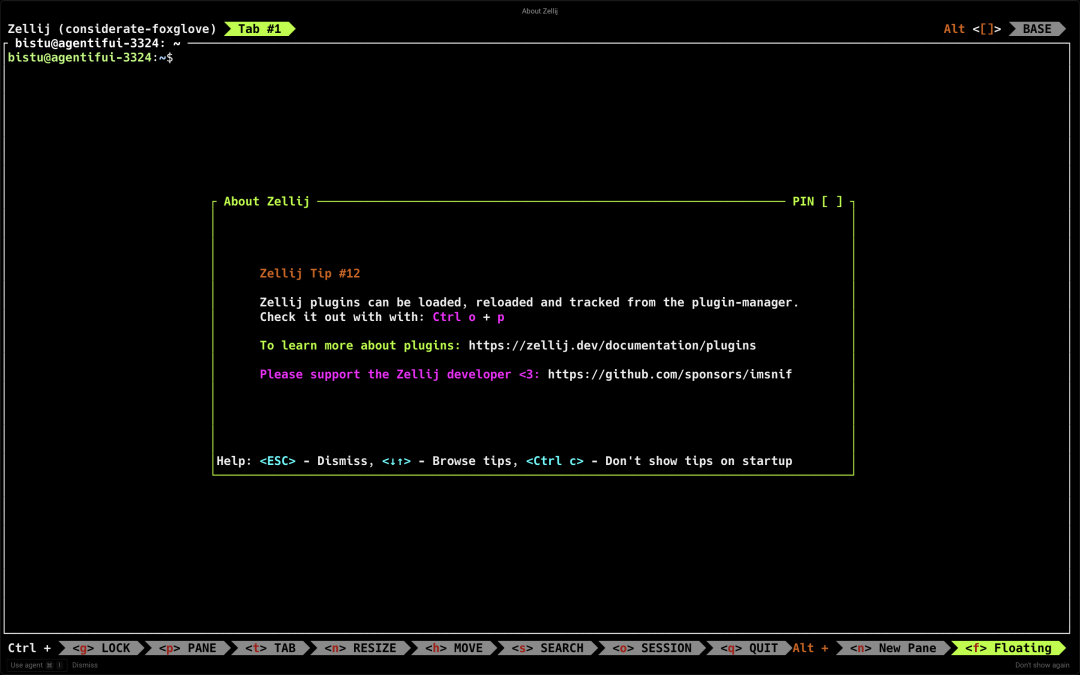
Task: Click the <ESC> Dismiss help hint
Action: tap(313, 461)
